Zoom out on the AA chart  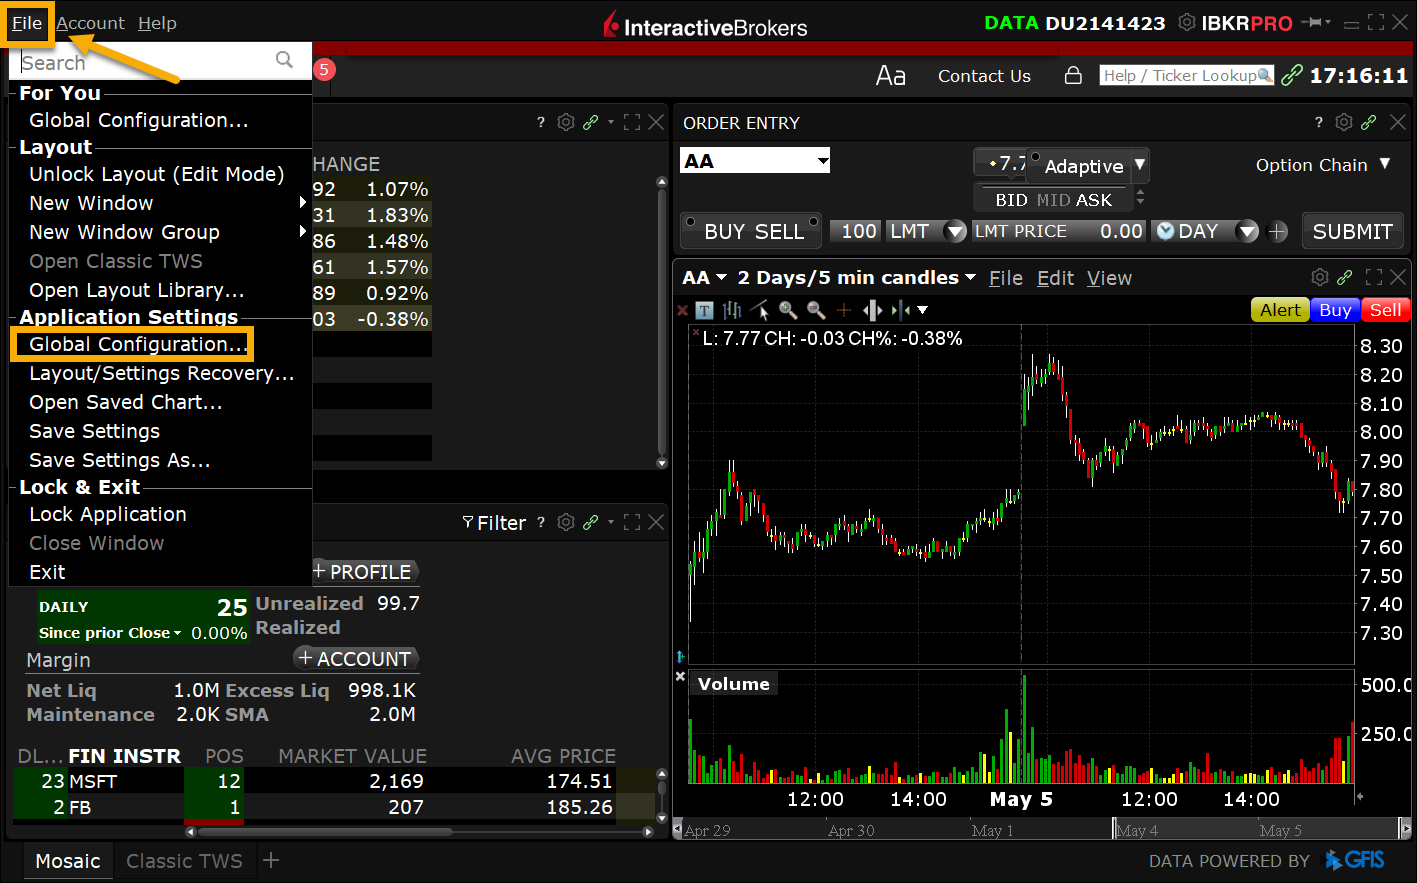point(816,310)
